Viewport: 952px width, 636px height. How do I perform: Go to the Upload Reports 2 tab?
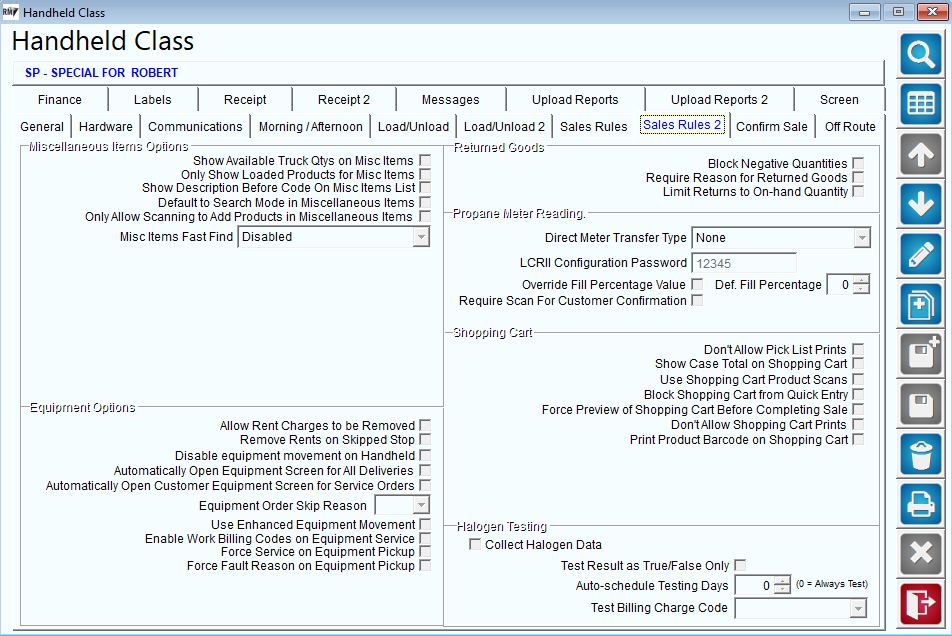click(719, 100)
